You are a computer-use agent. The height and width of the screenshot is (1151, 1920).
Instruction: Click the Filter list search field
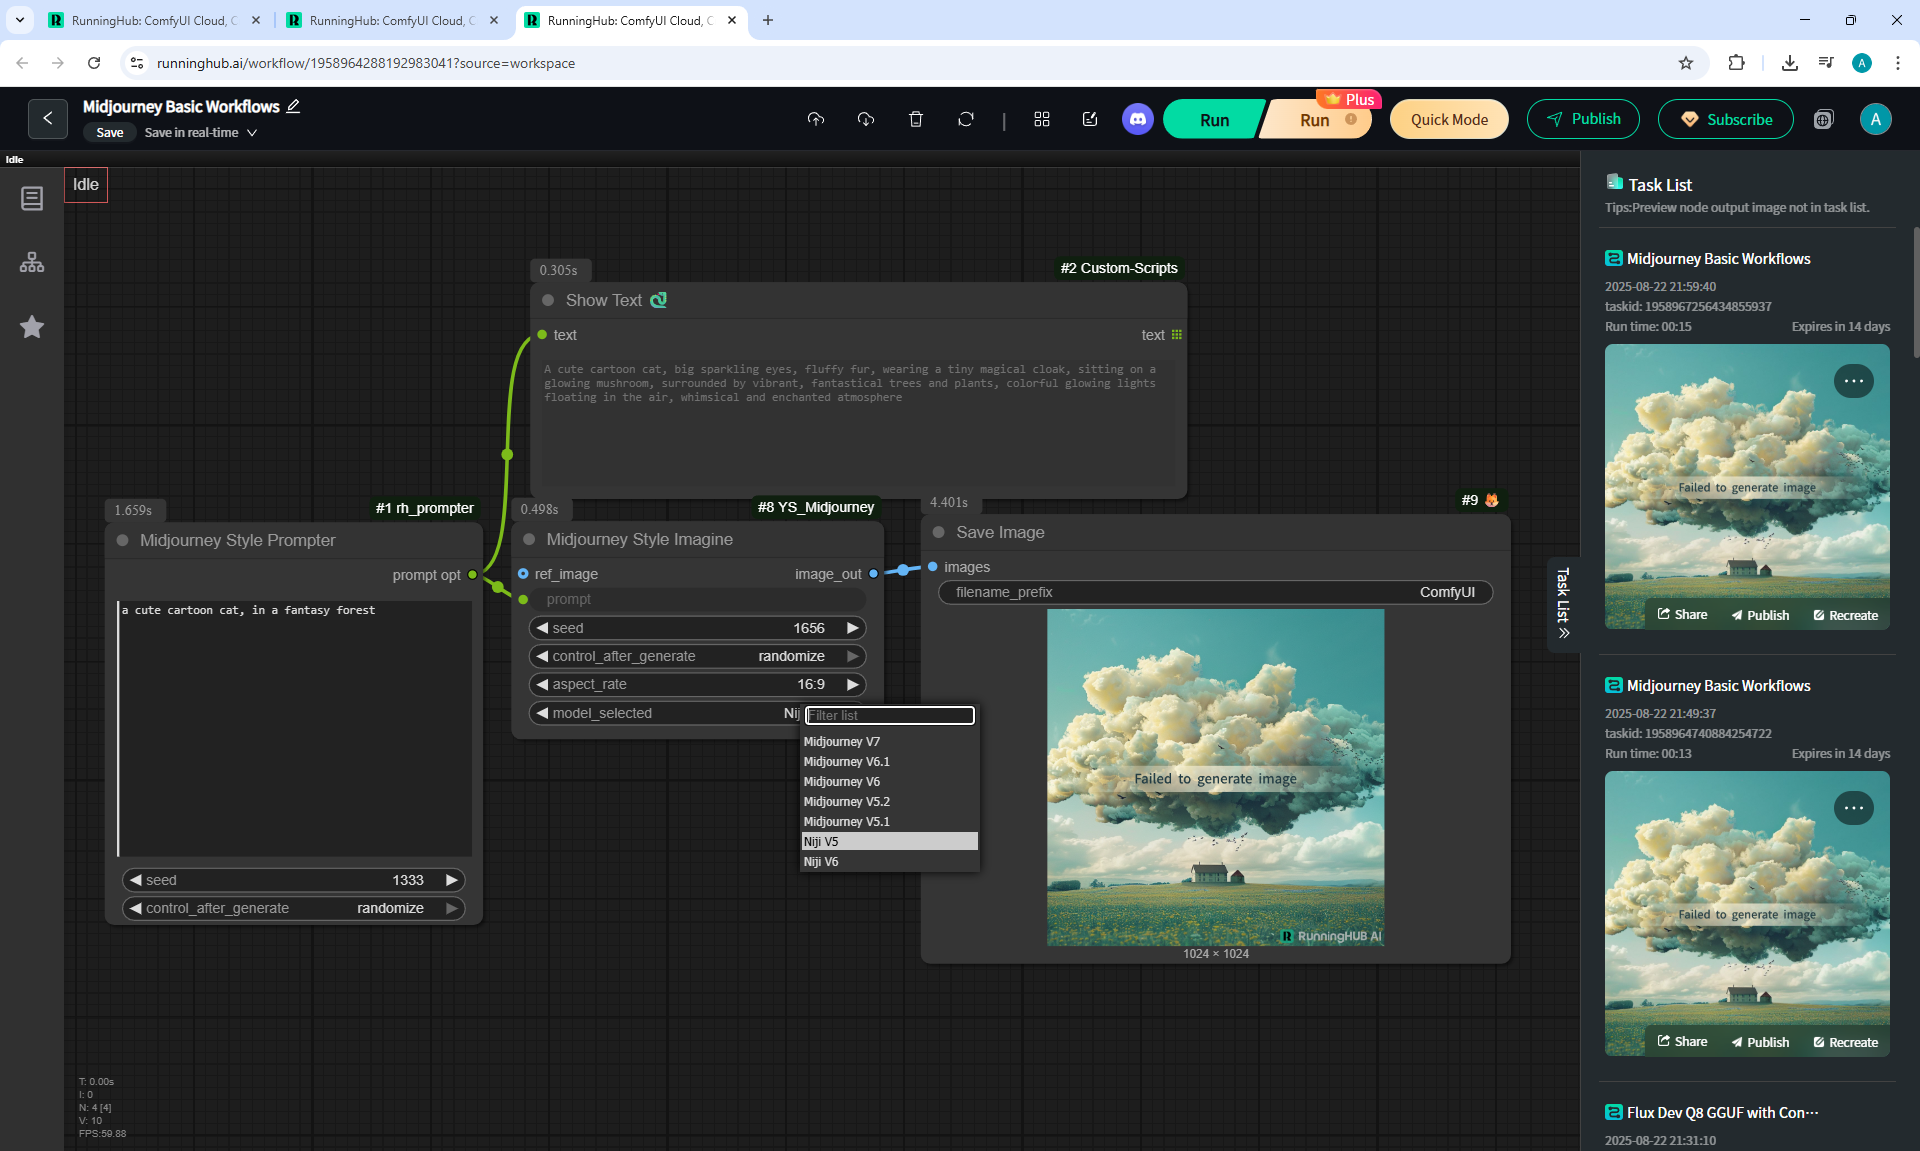click(x=889, y=715)
